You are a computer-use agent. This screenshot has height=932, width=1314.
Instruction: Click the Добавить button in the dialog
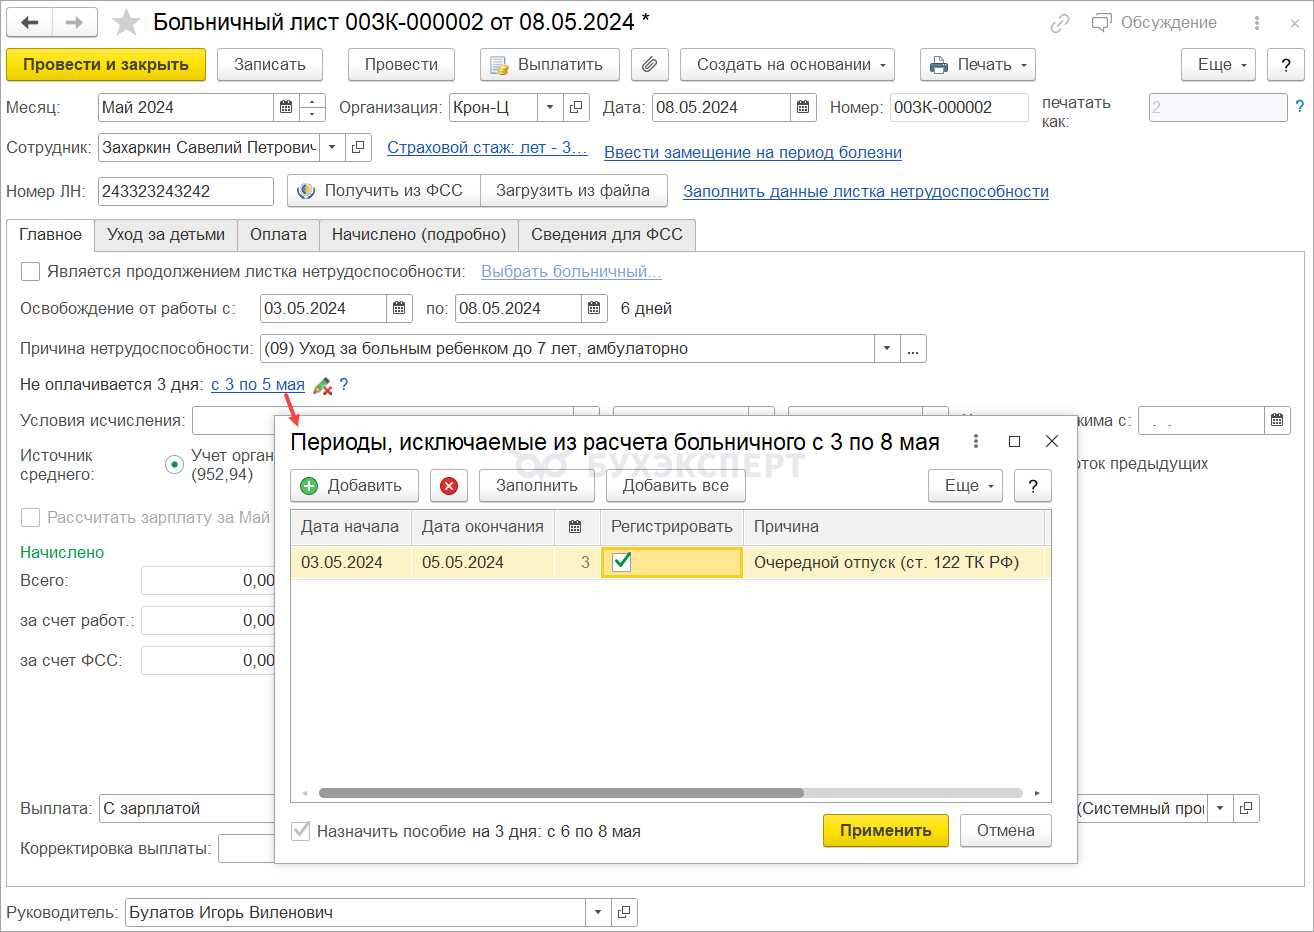pyautogui.click(x=355, y=486)
